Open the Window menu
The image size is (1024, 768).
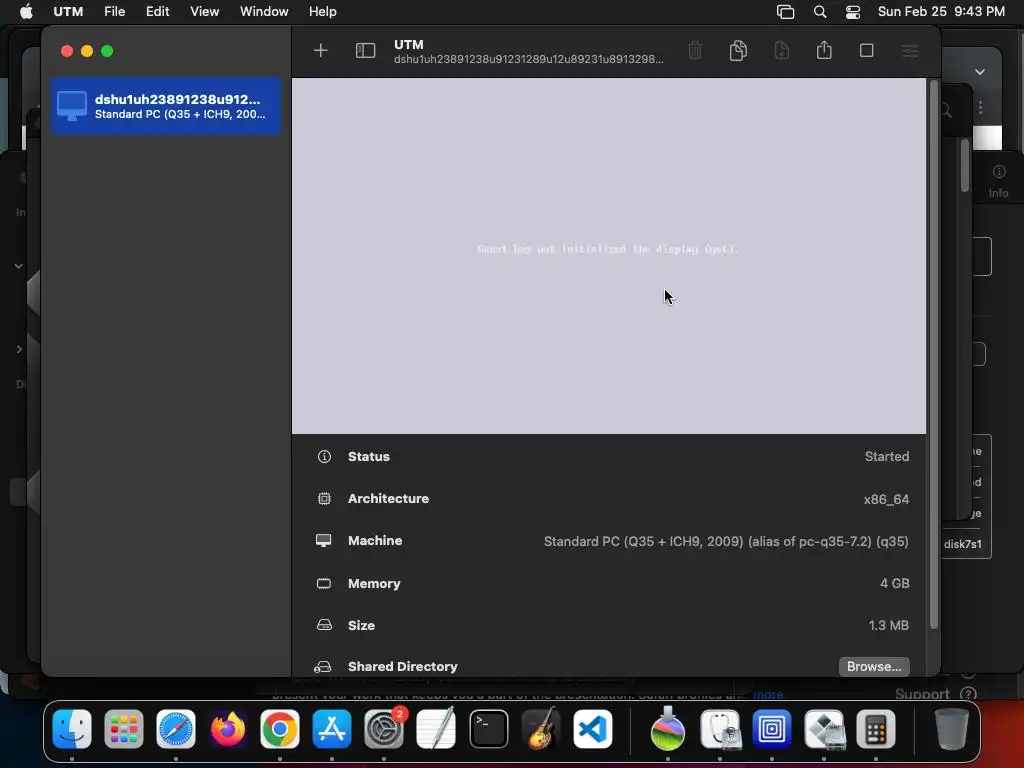pyautogui.click(x=264, y=12)
